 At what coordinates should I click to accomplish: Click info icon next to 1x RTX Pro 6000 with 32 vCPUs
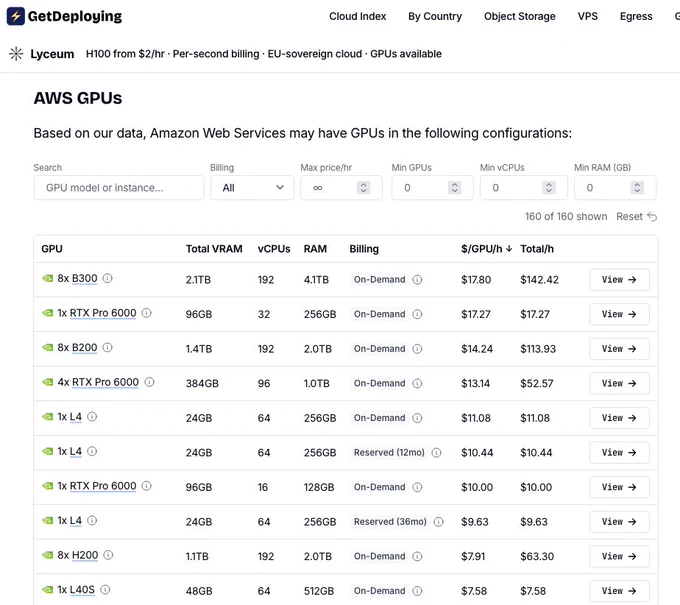pyautogui.click(x=147, y=313)
